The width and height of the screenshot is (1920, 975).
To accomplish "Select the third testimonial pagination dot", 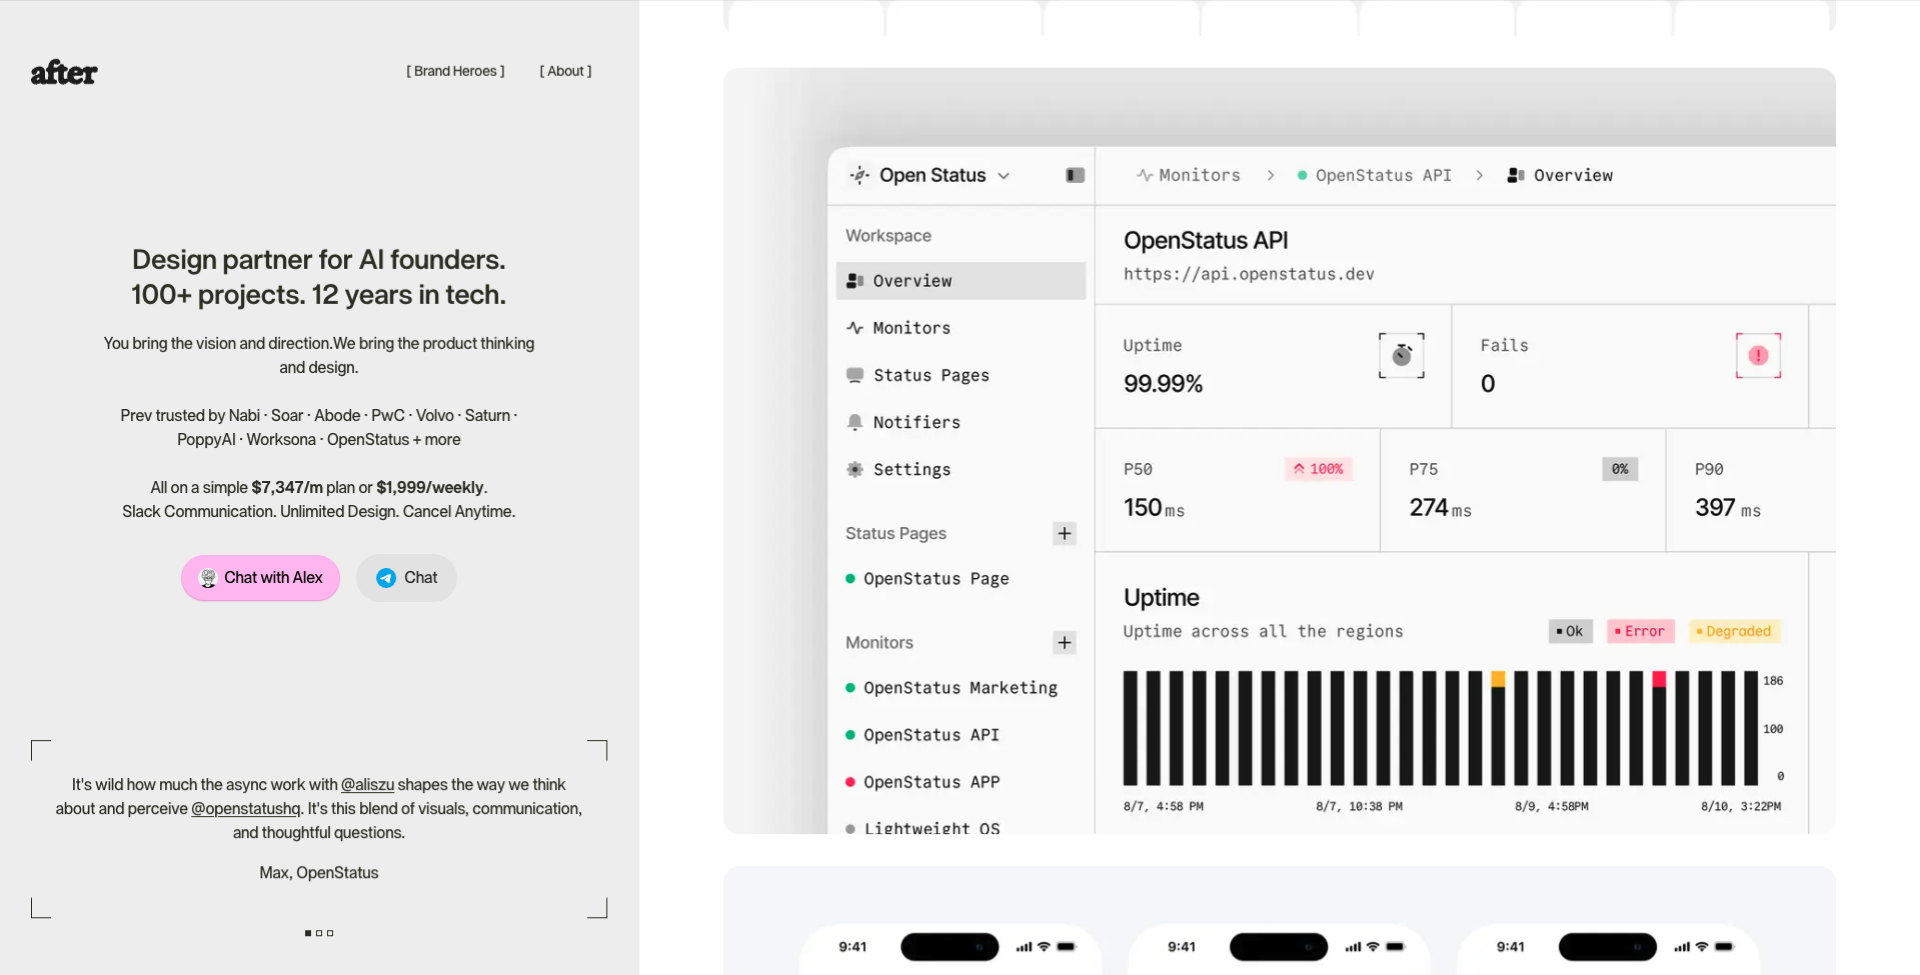I will 330,933.
